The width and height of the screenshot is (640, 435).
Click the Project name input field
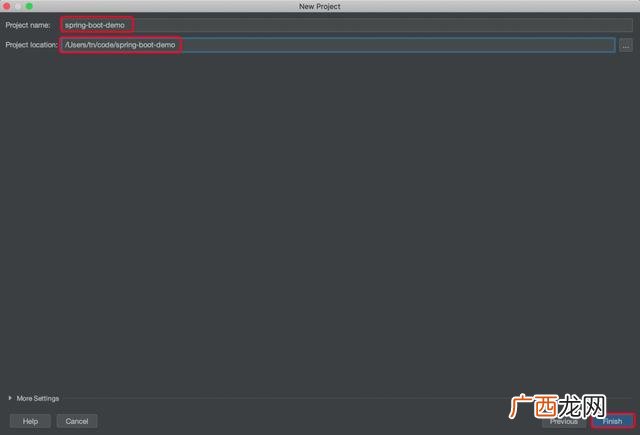[x=346, y=25]
